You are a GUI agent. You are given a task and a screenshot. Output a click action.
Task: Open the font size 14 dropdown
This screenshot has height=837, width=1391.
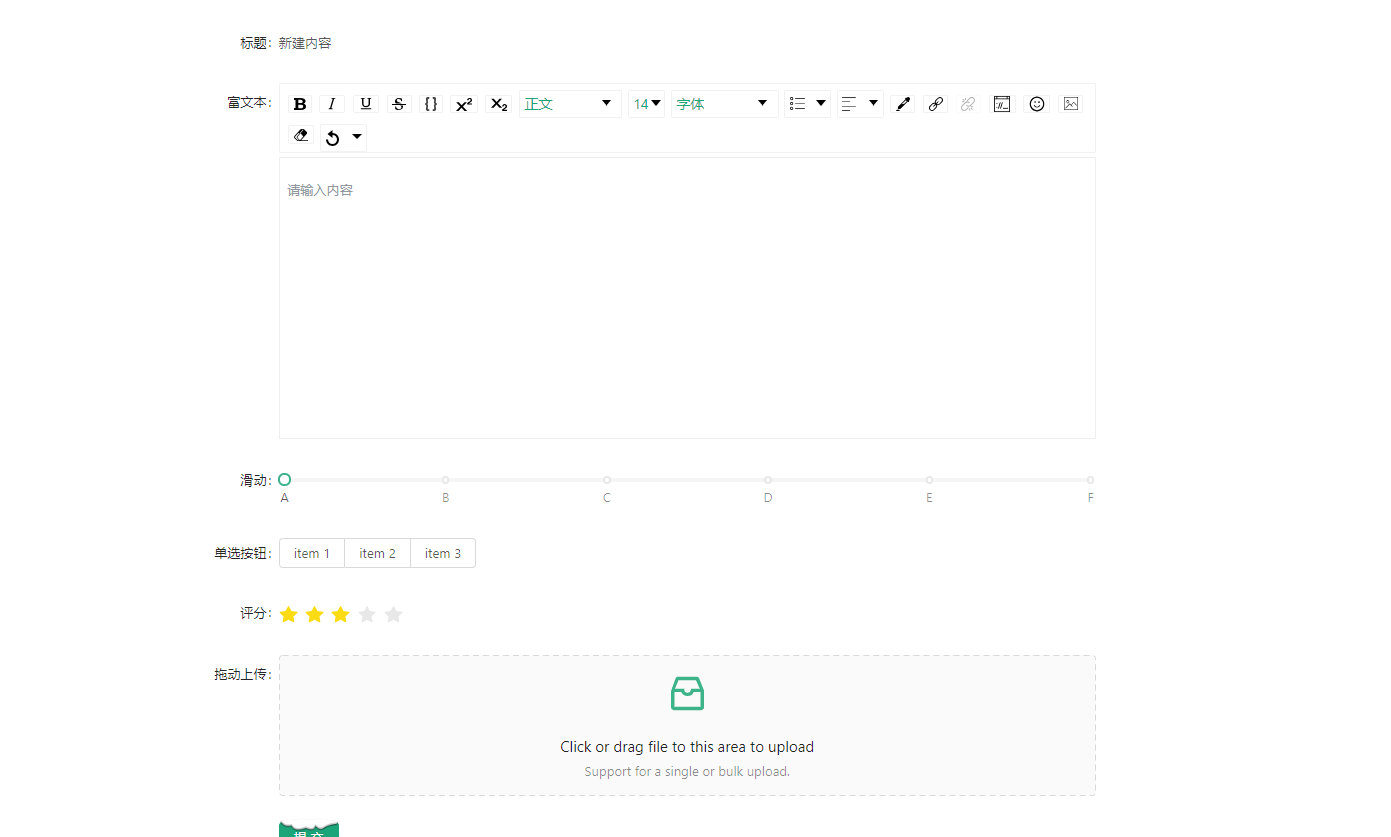coord(646,104)
